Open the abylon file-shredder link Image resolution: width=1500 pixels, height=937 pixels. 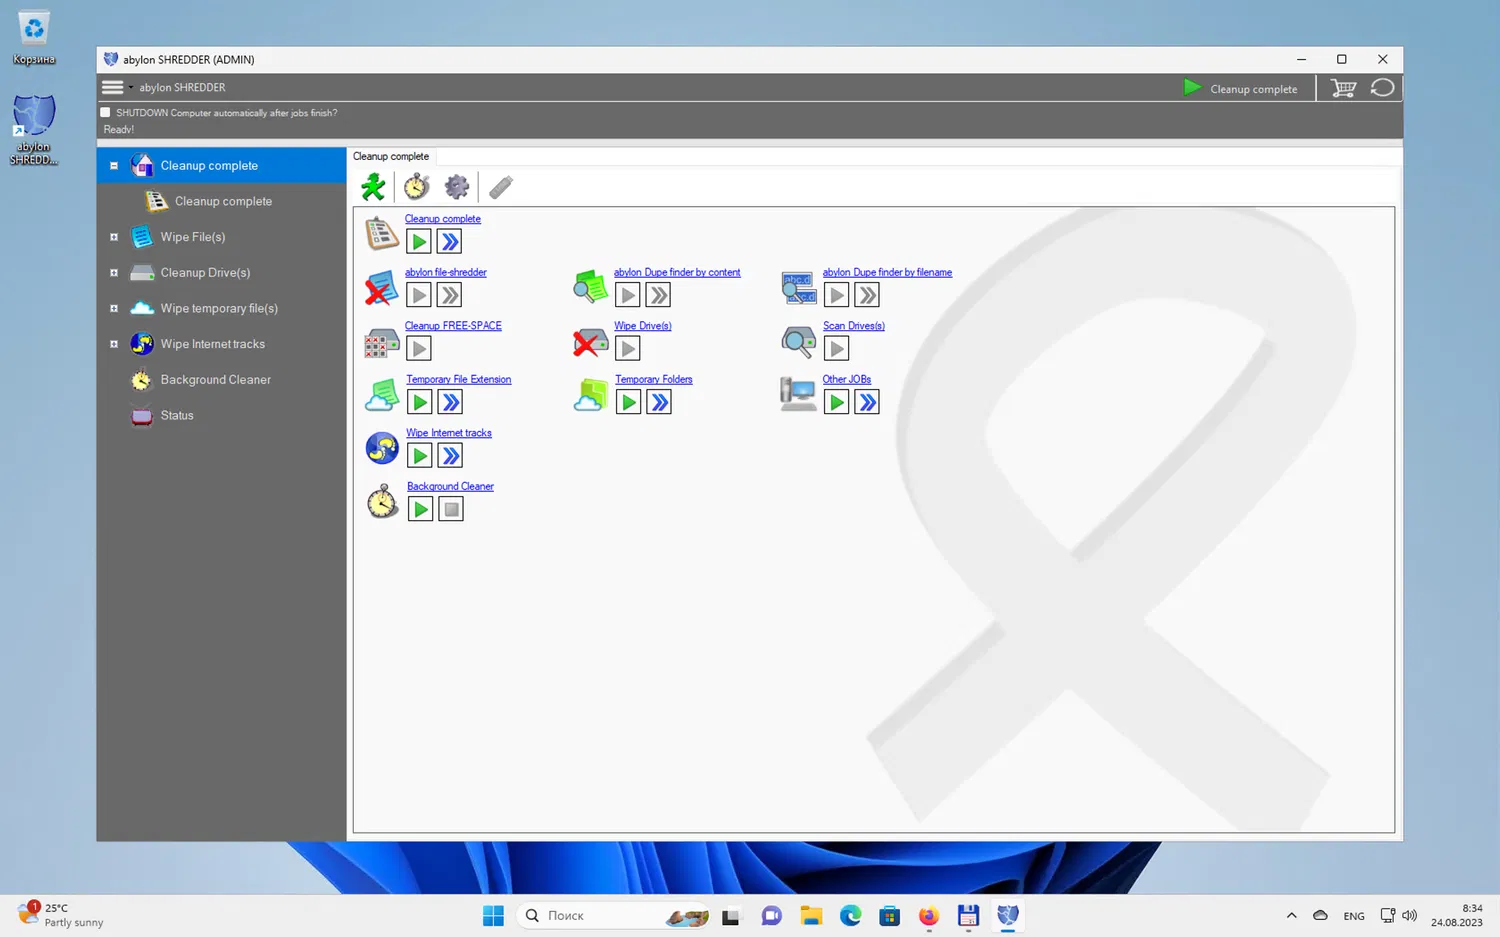point(446,272)
